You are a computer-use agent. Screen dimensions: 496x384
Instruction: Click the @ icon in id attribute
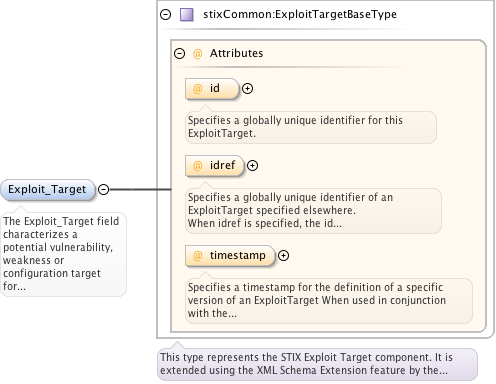[x=198, y=89]
